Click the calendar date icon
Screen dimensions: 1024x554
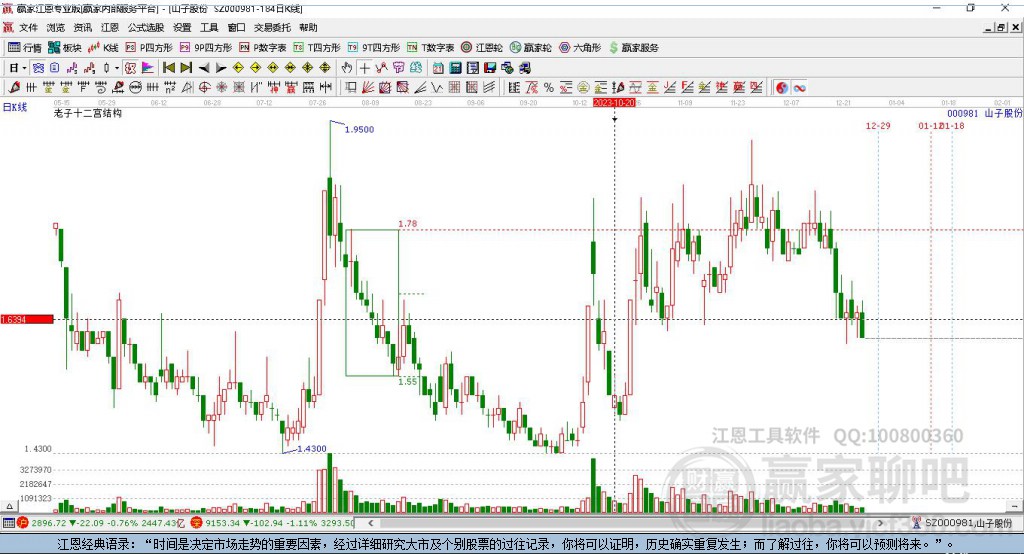[438, 68]
